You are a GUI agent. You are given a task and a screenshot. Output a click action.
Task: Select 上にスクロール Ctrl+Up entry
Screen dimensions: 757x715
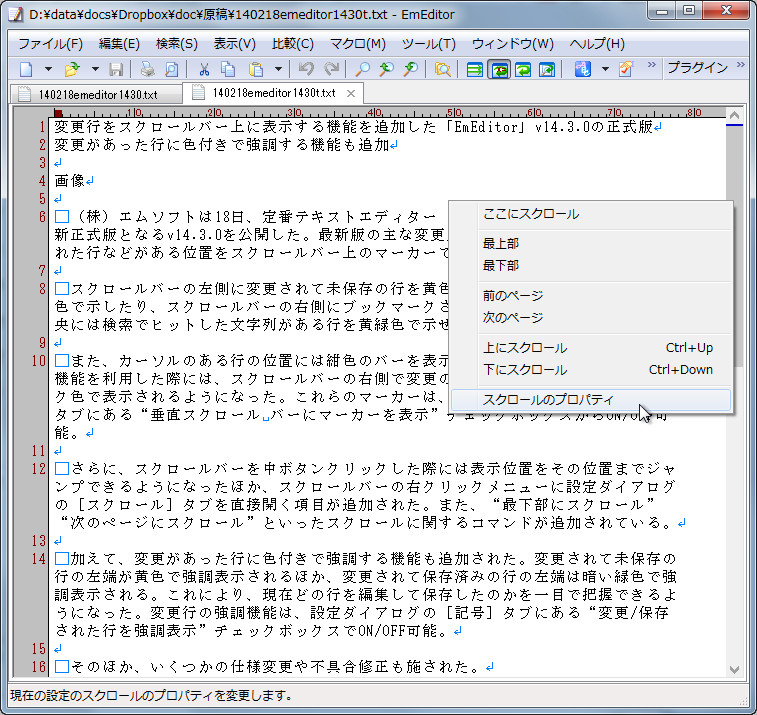pyautogui.click(x=591, y=348)
